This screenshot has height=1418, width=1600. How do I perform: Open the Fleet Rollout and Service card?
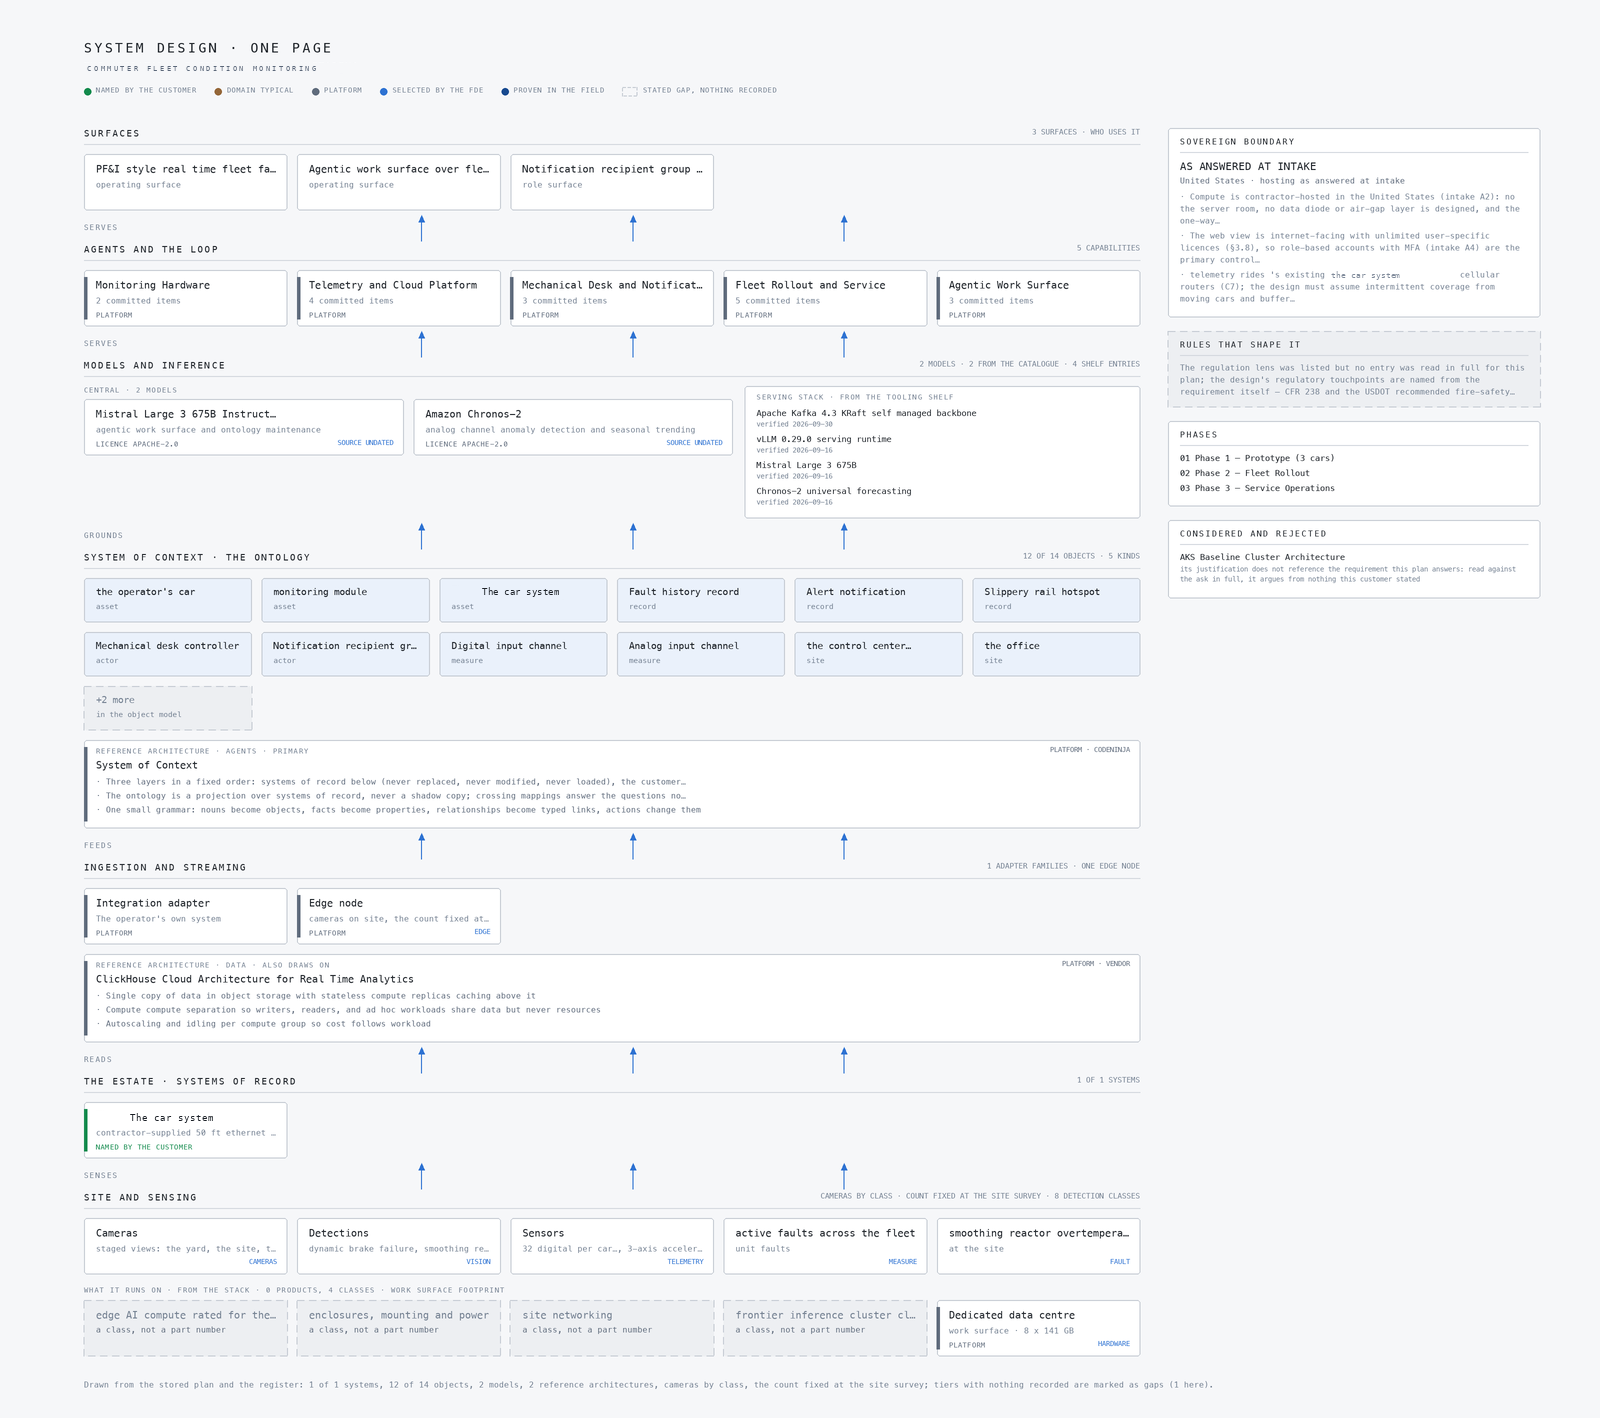coord(825,298)
